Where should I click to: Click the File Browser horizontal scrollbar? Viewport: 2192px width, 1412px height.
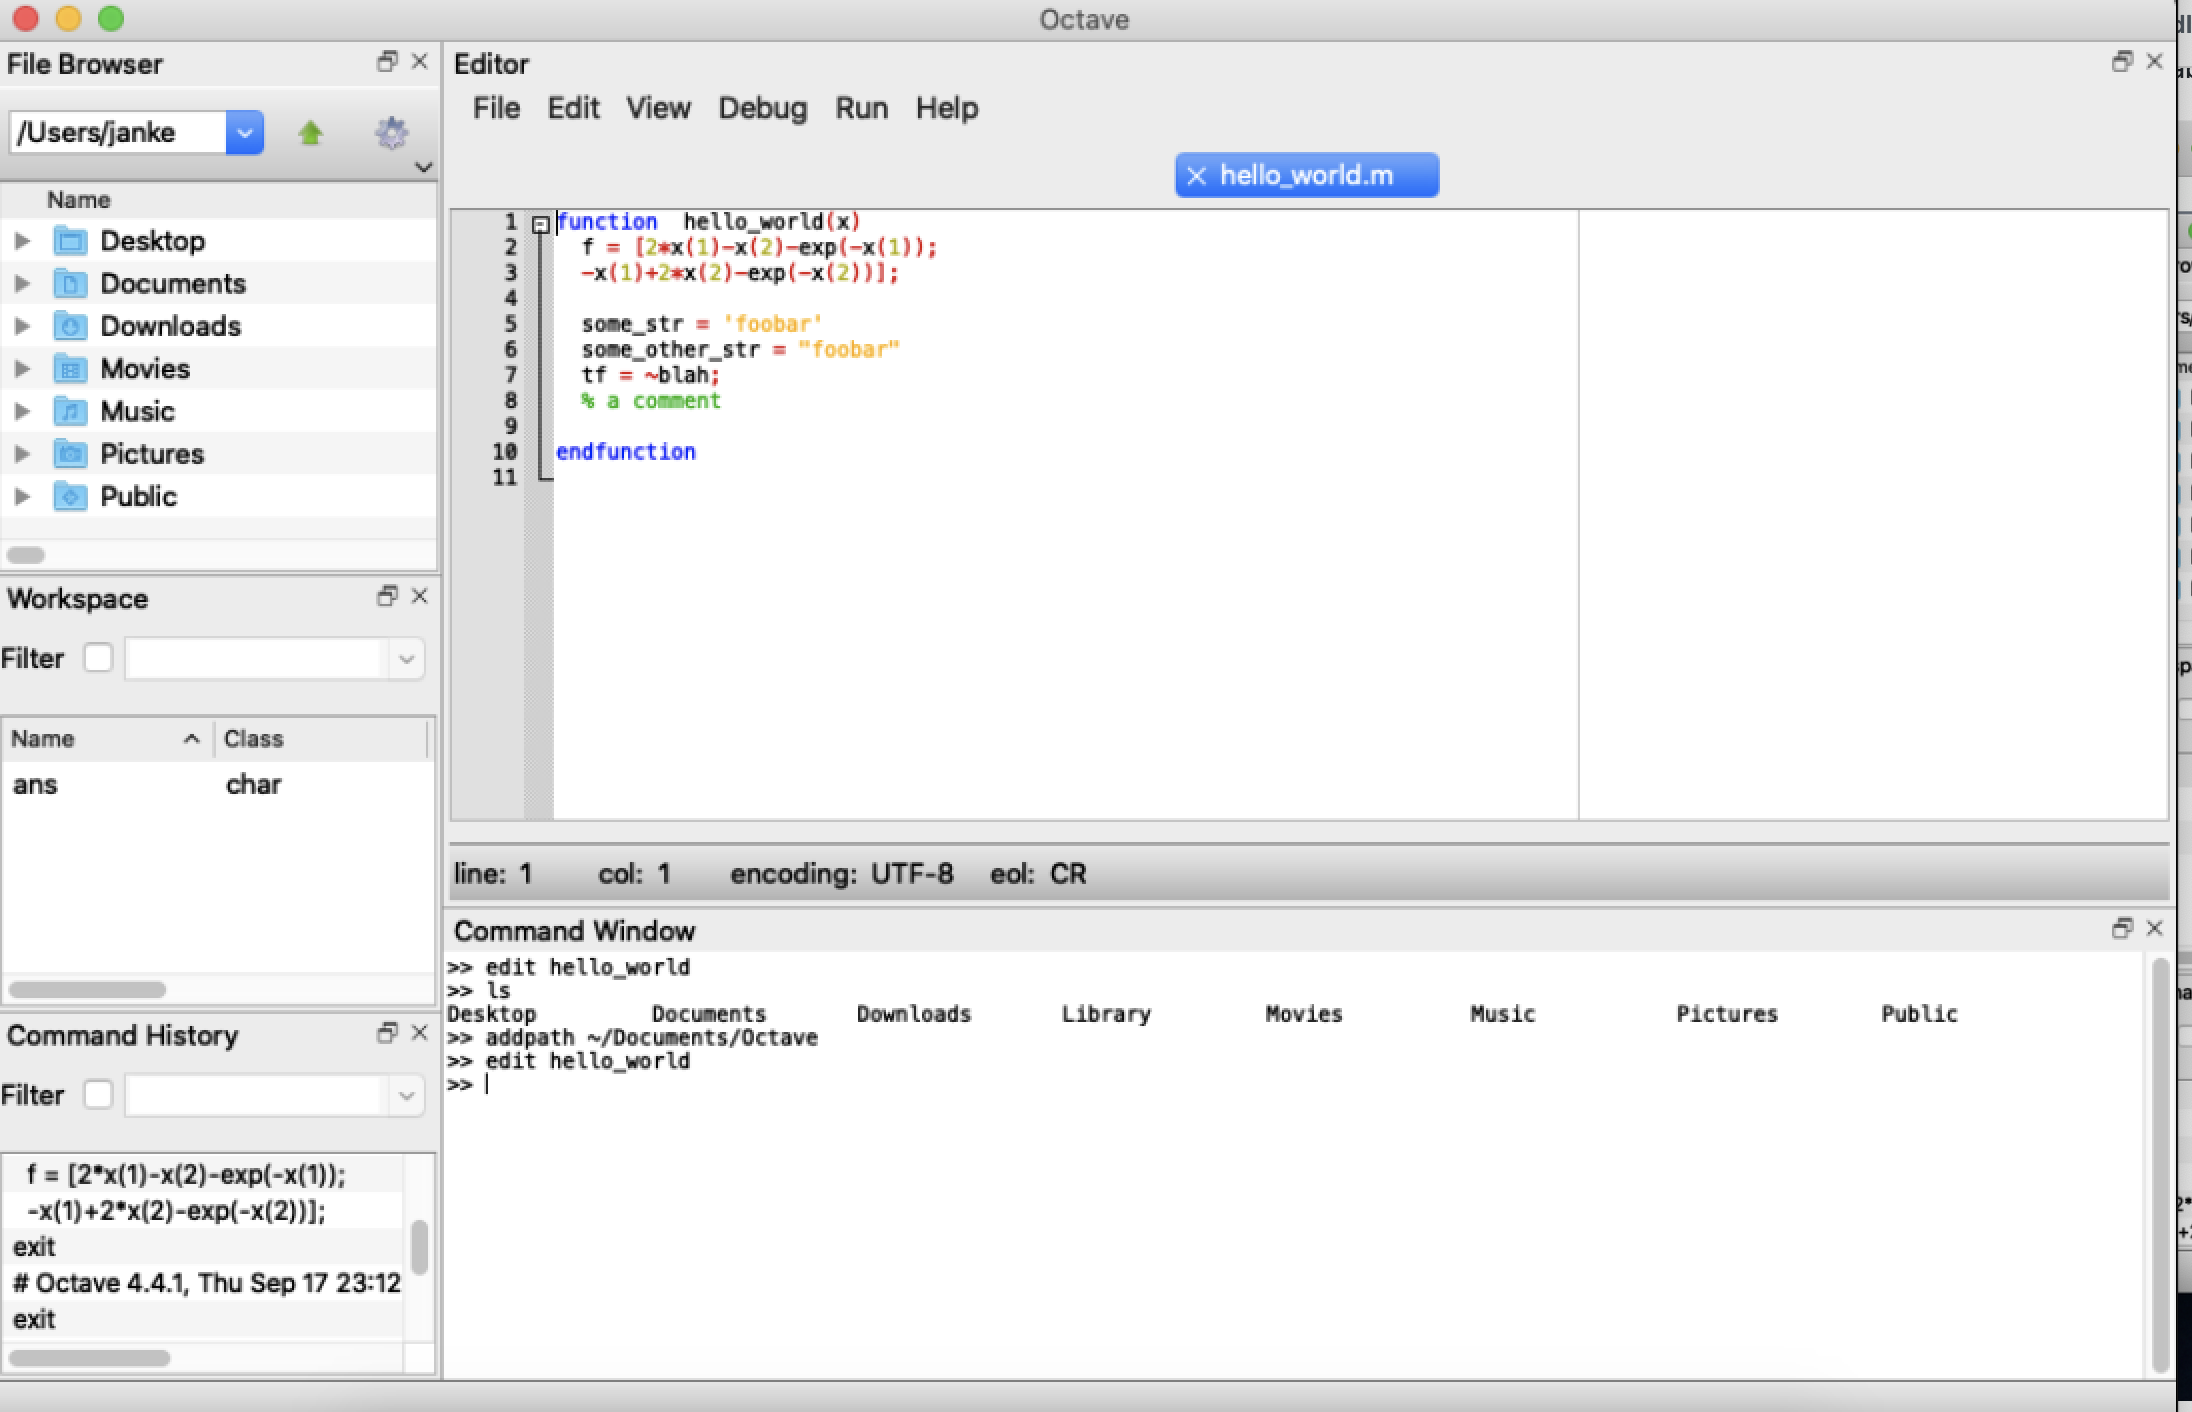pyautogui.click(x=25, y=555)
